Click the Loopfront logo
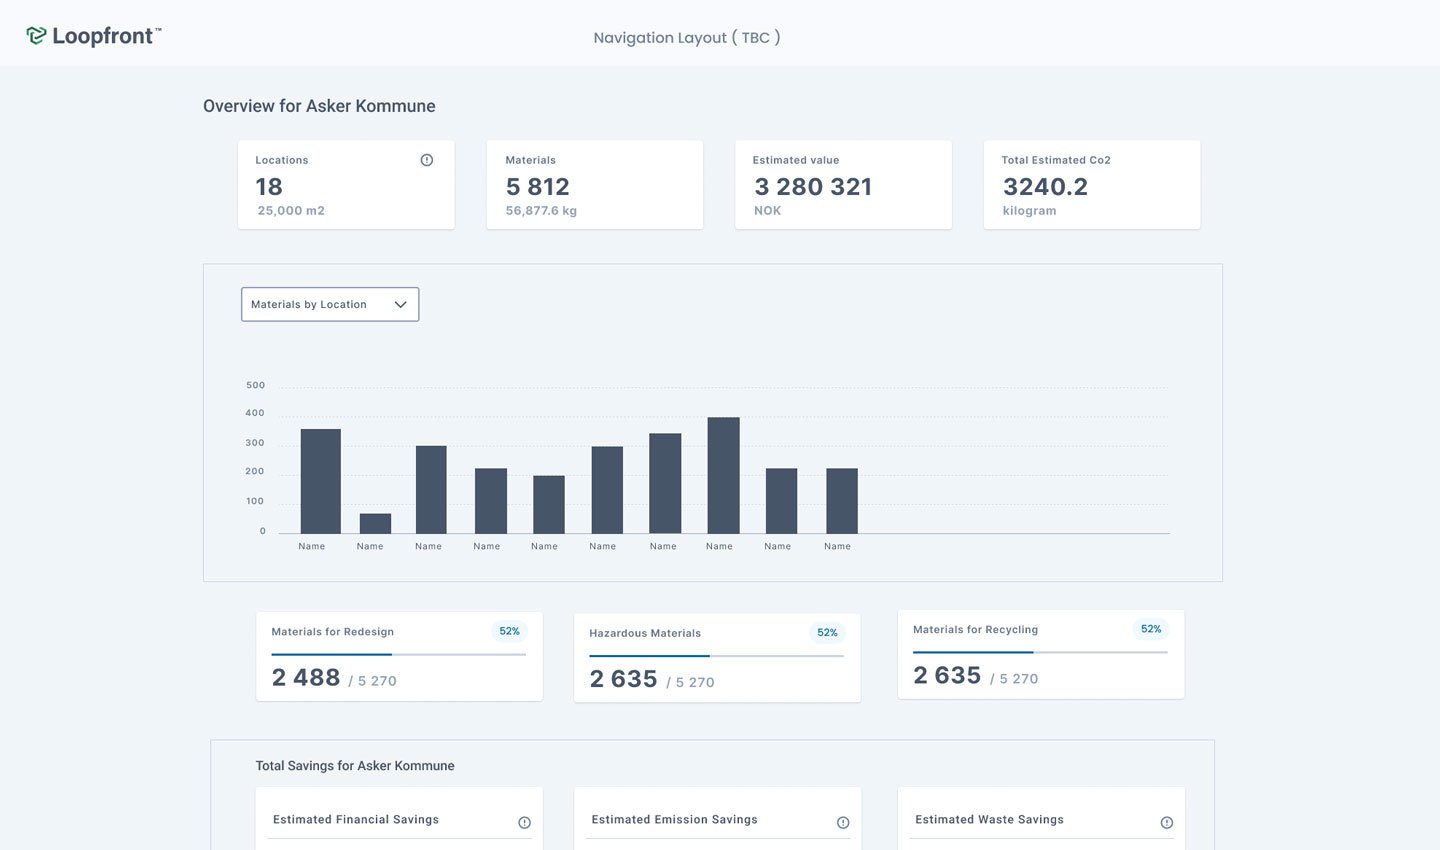Image resolution: width=1440 pixels, height=850 pixels. tap(93, 36)
